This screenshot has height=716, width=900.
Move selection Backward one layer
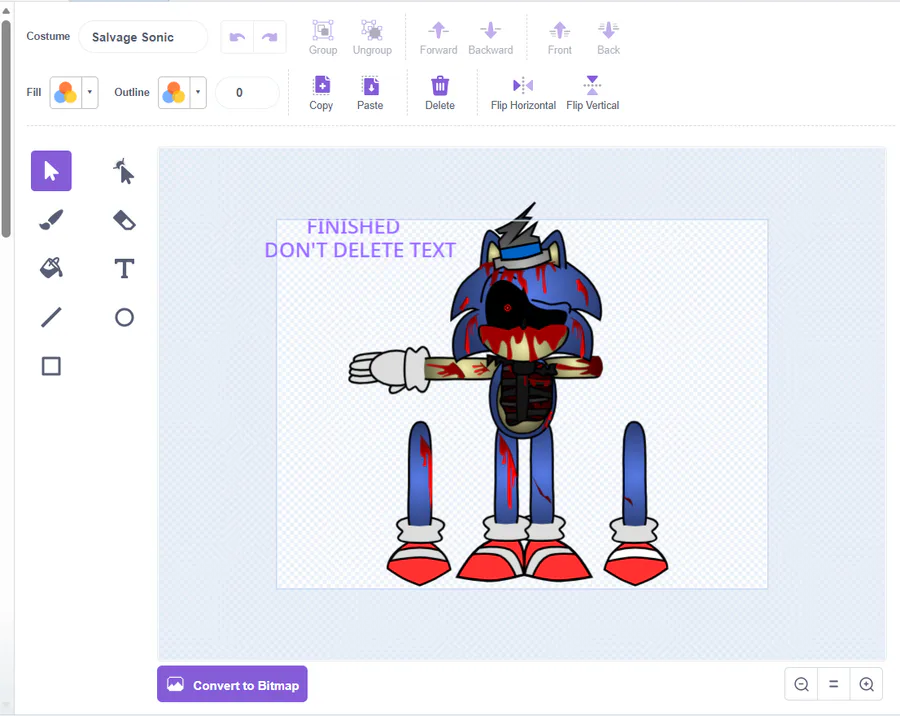pyautogui.click(x=490, y=38)
